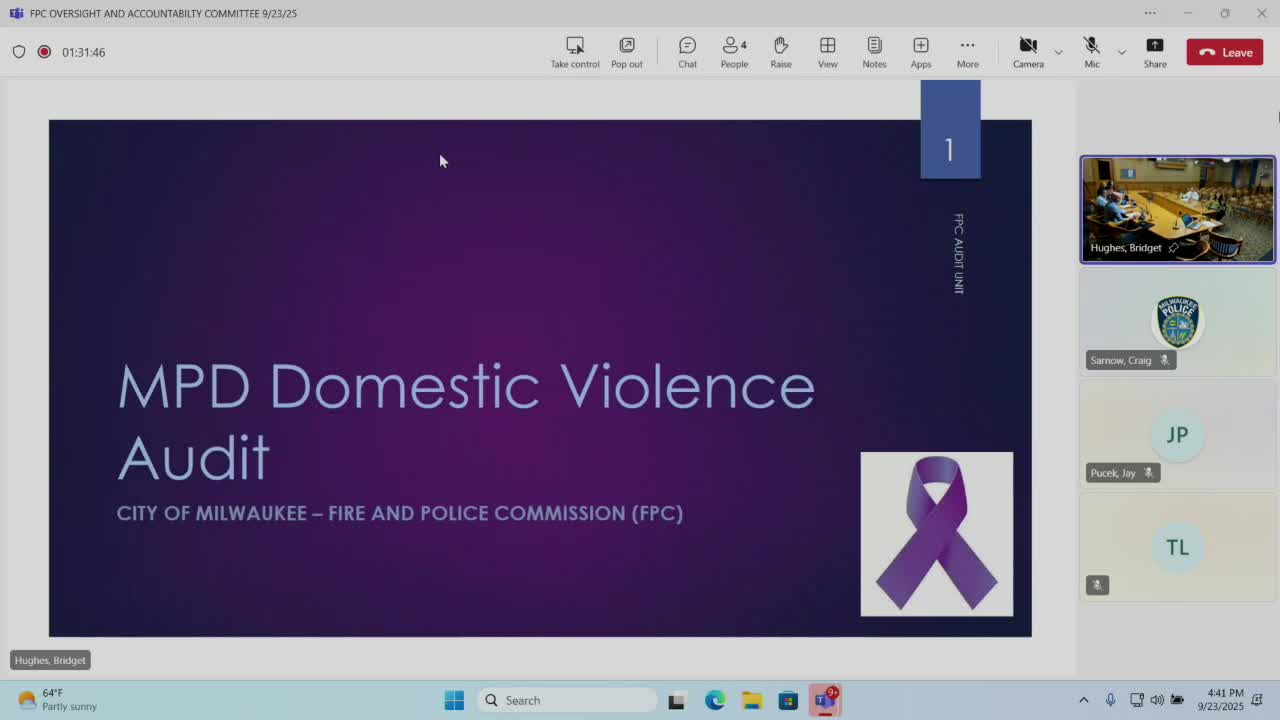The image size is (1280, 720).
Task: Open the More actions menu
Action: [x=967, y=52]
